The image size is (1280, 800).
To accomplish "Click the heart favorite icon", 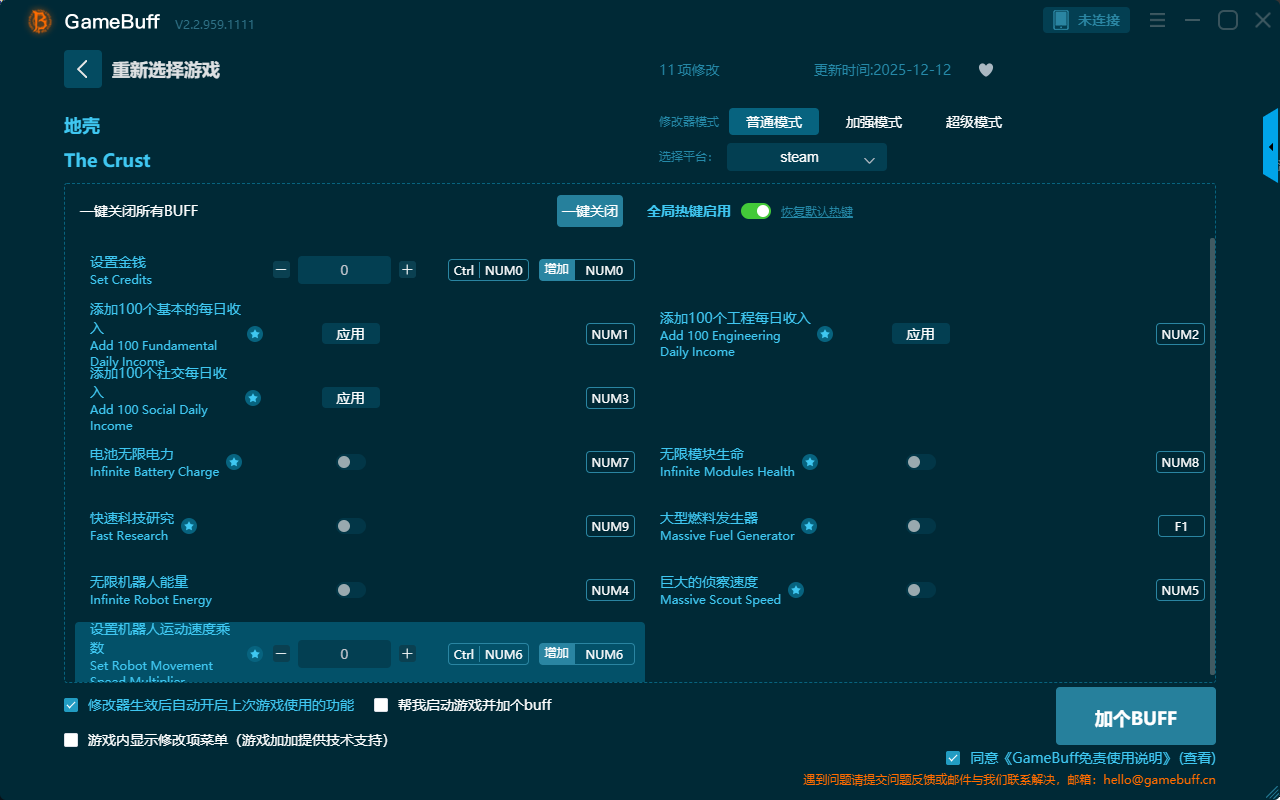I will 985,70.
